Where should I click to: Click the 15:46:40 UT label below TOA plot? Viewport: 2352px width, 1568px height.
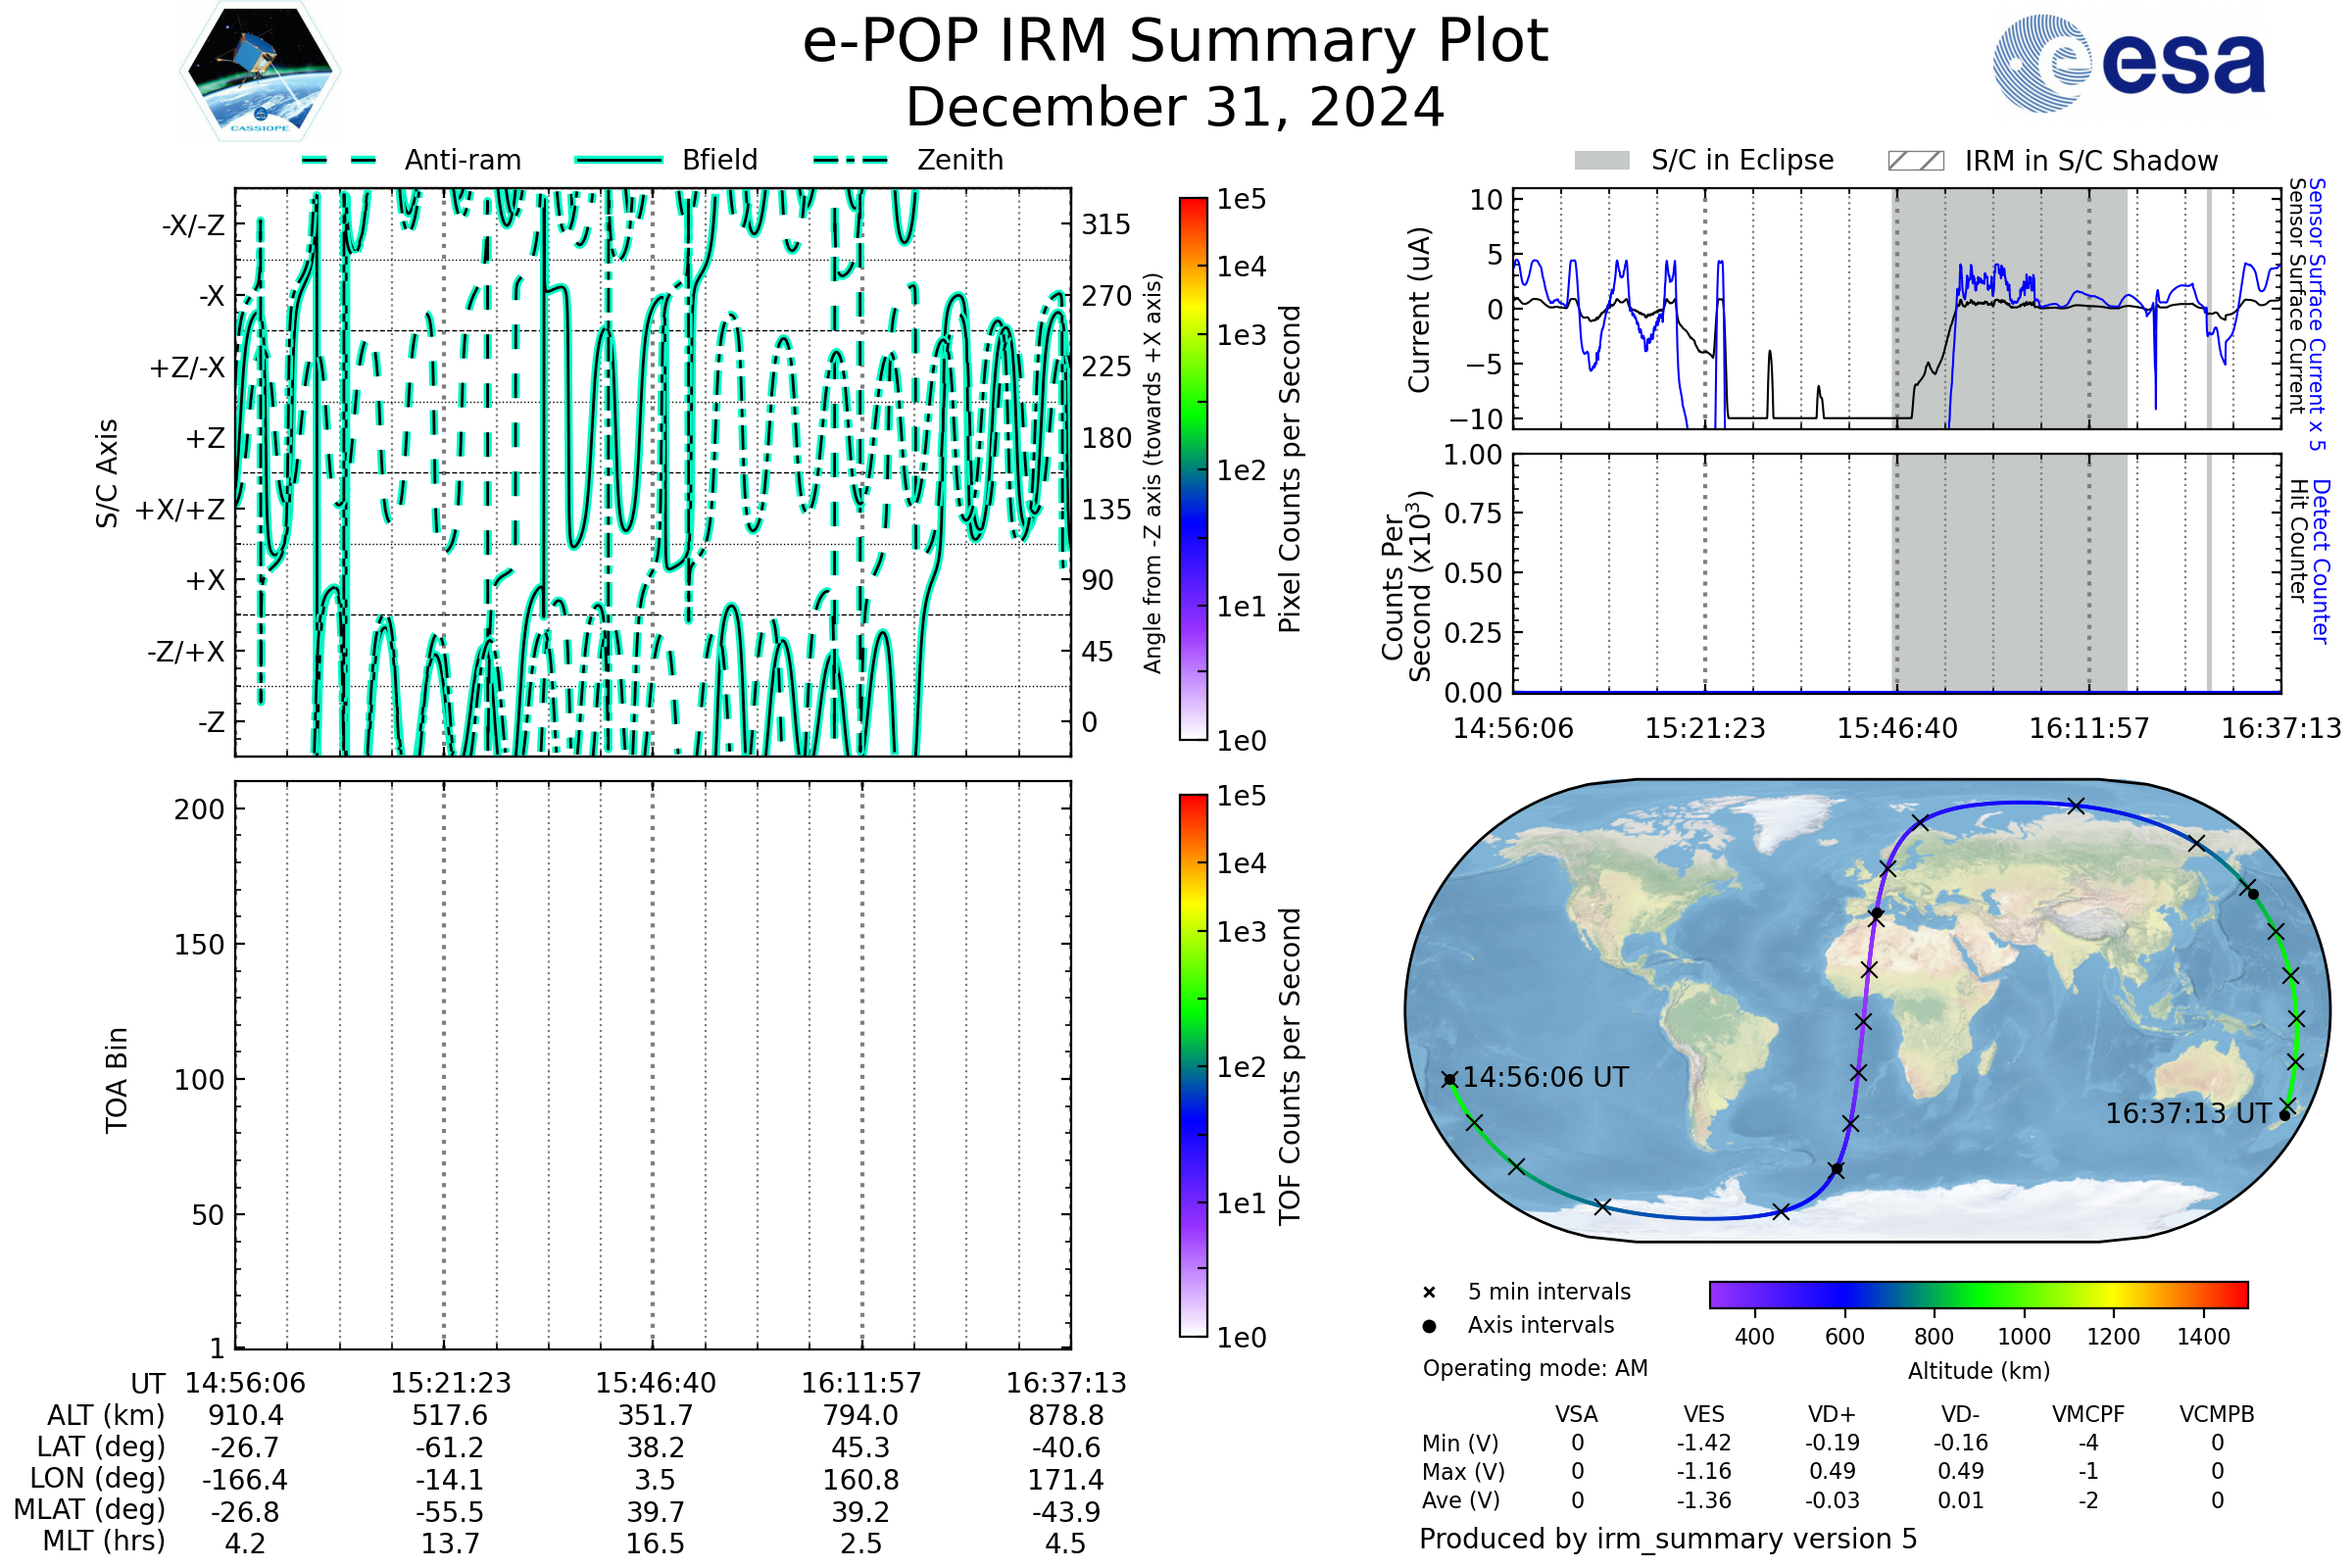655,1383
